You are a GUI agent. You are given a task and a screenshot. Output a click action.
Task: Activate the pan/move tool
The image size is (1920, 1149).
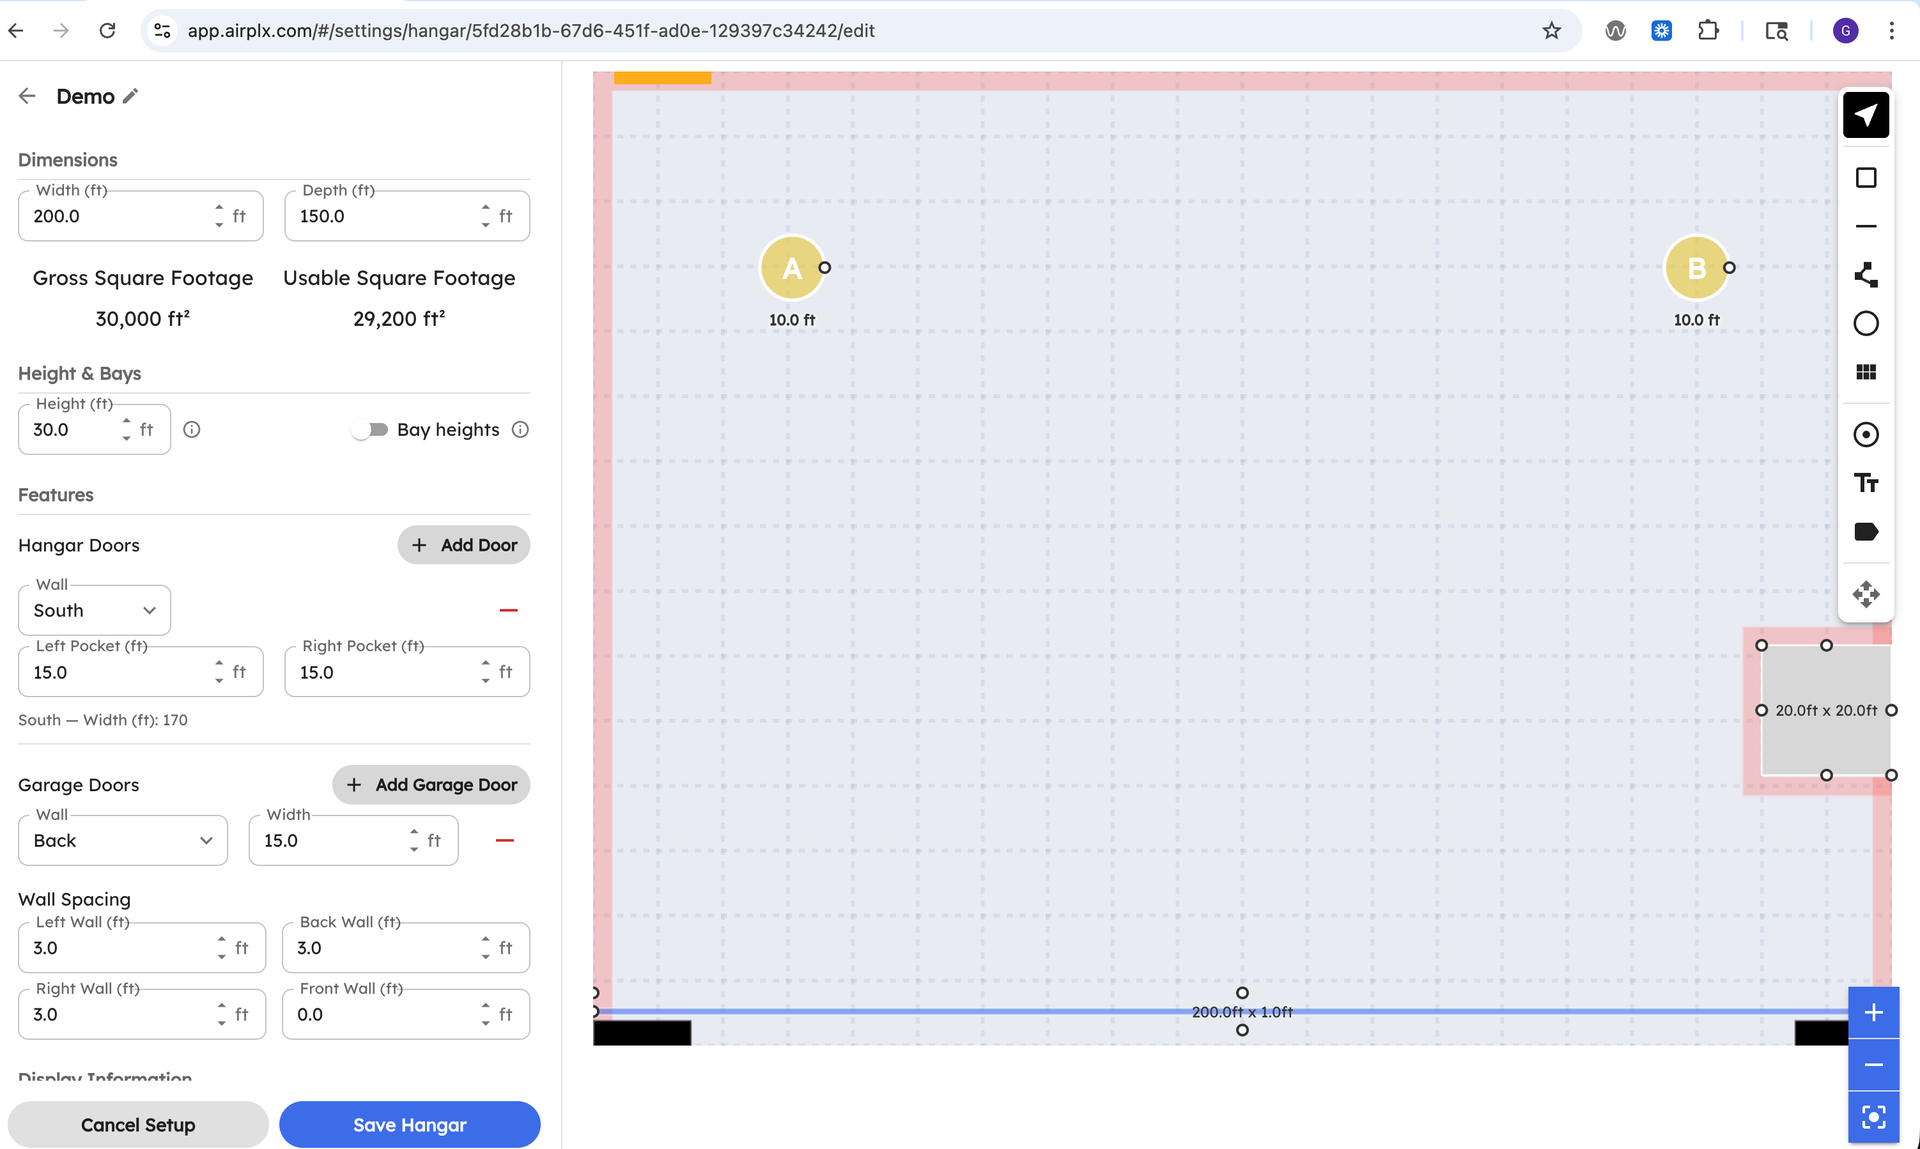coord(1866,595)
